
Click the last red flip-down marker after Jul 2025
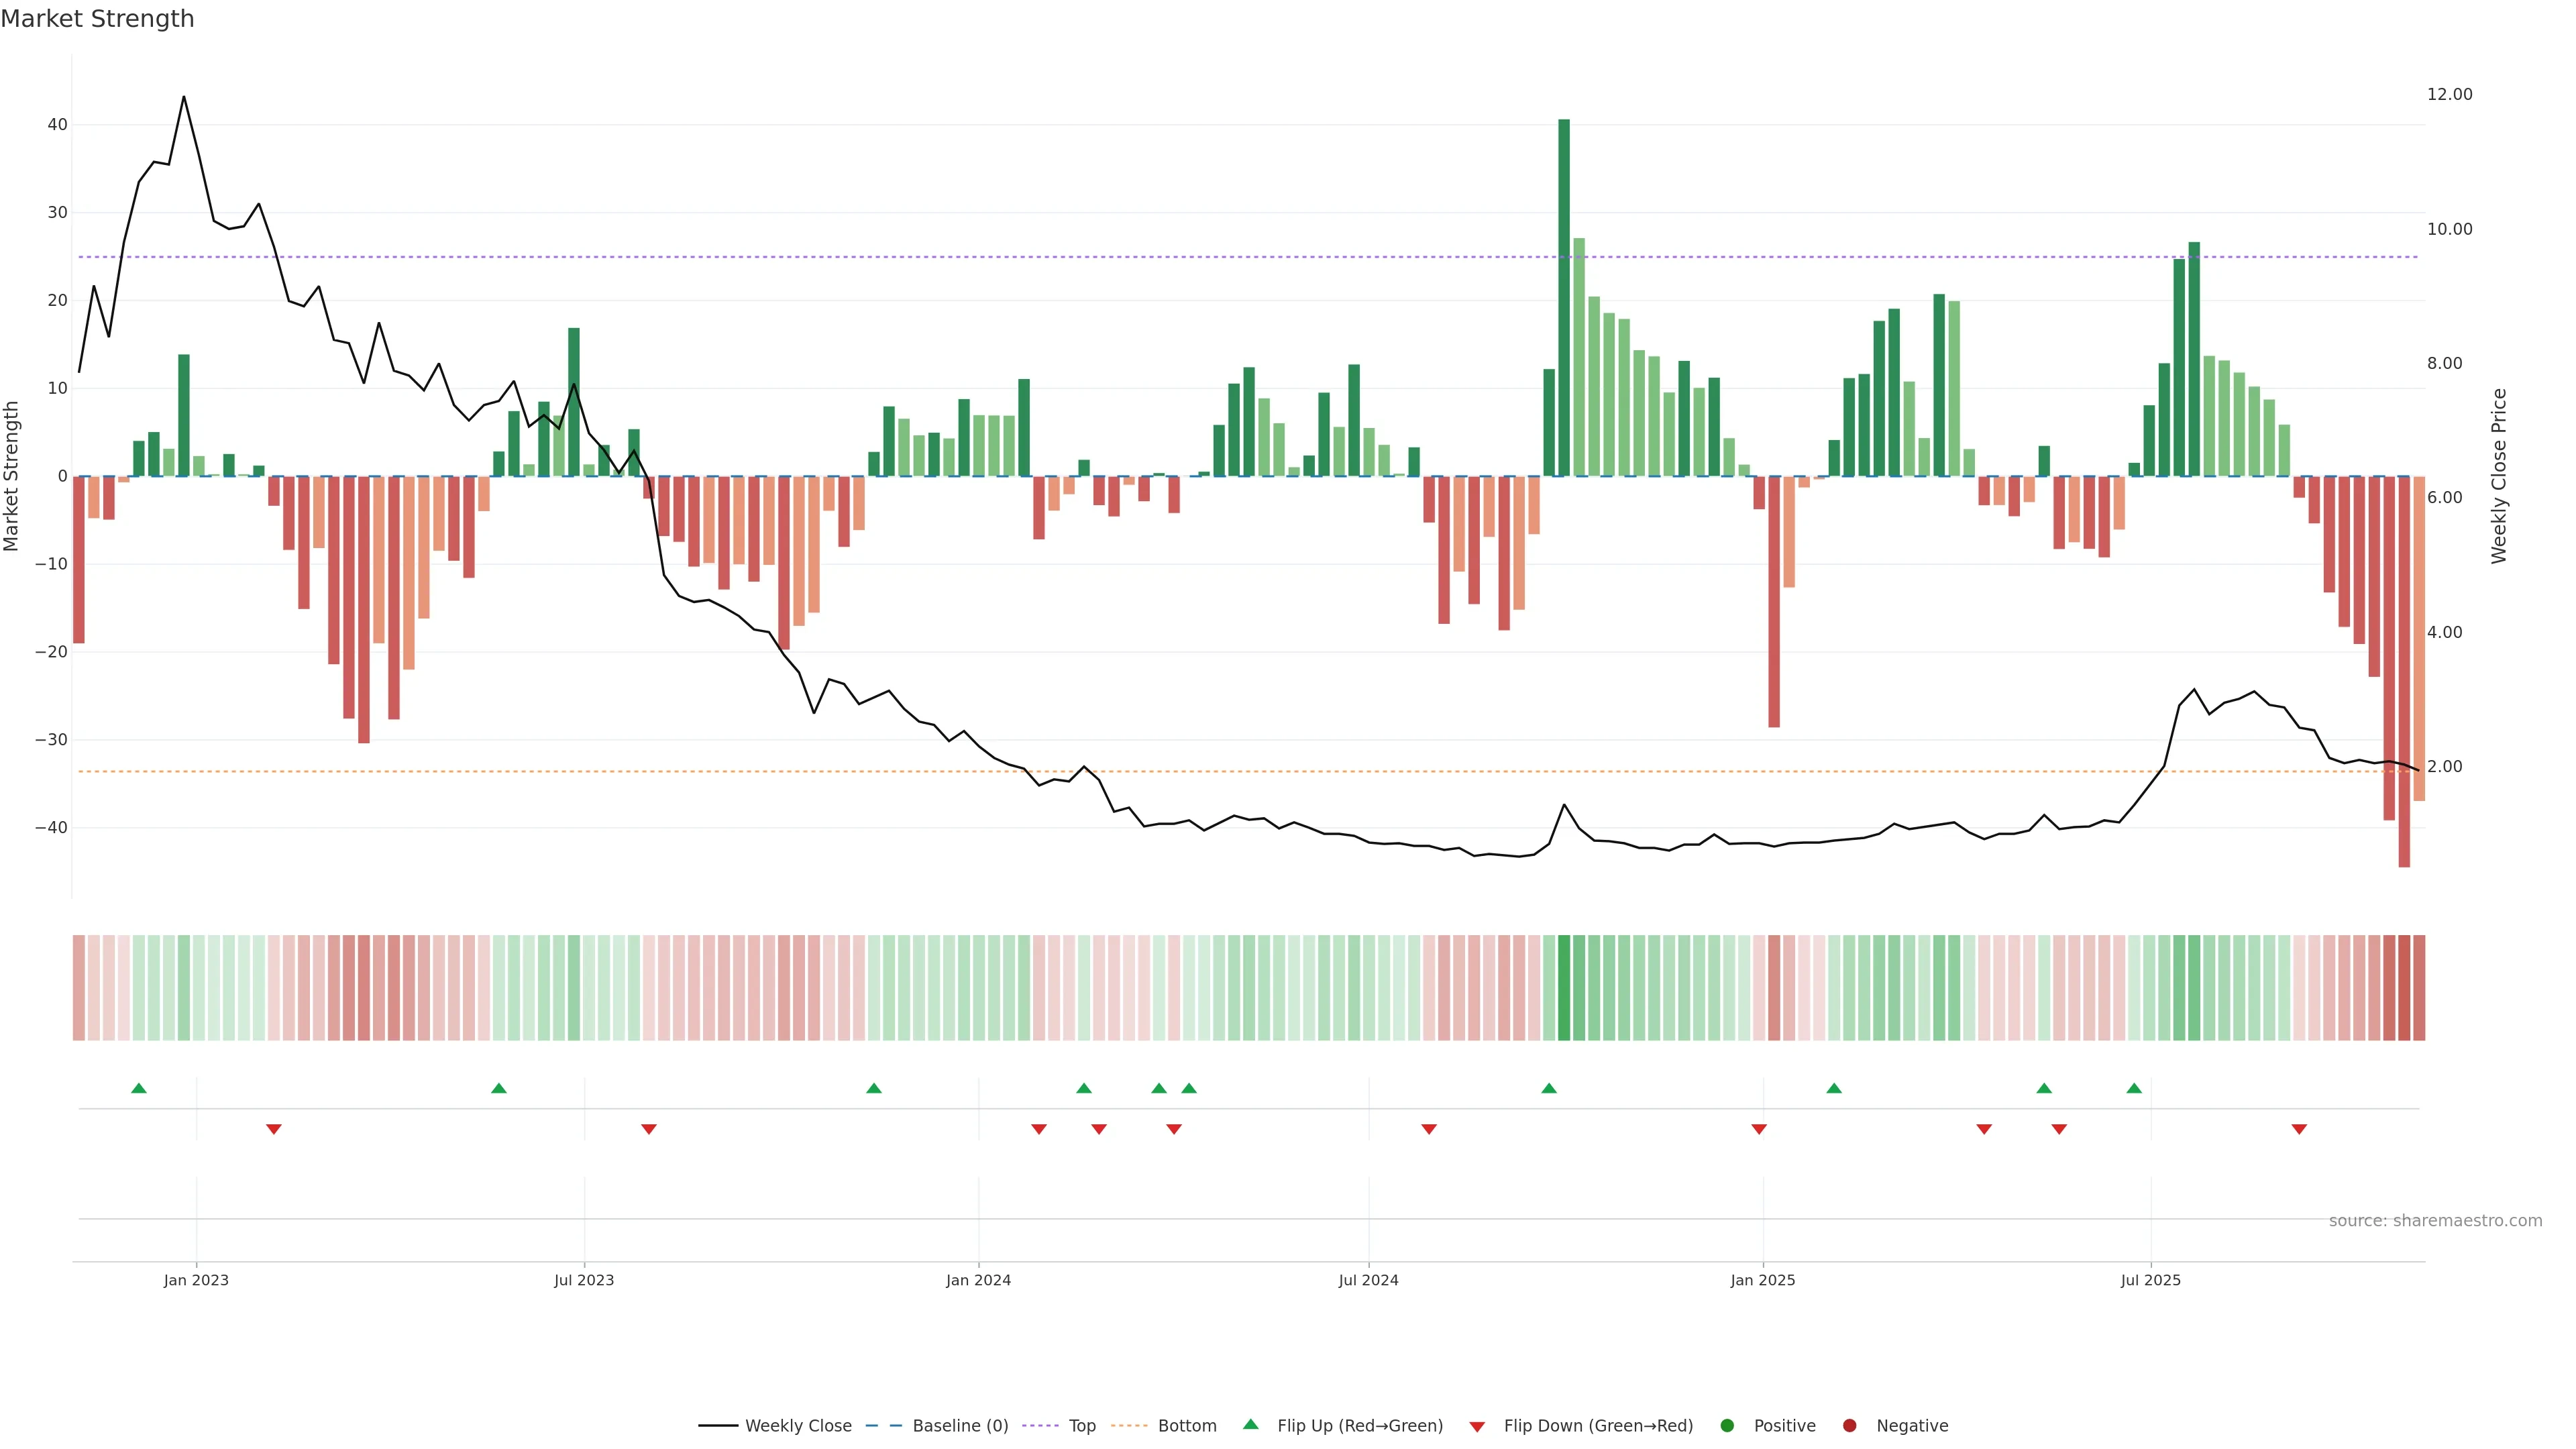click(x=2299, y=1129)
